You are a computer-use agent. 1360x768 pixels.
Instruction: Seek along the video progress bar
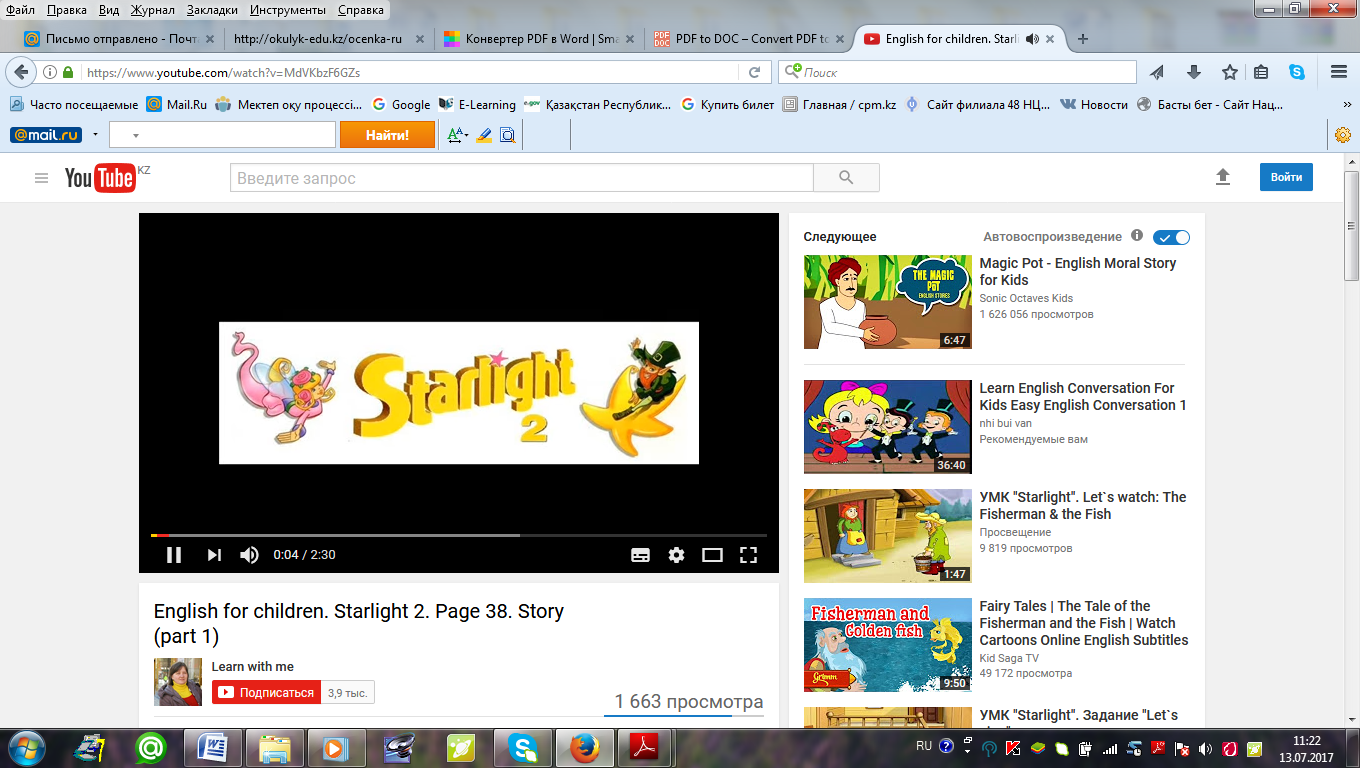tap(459, 536)
